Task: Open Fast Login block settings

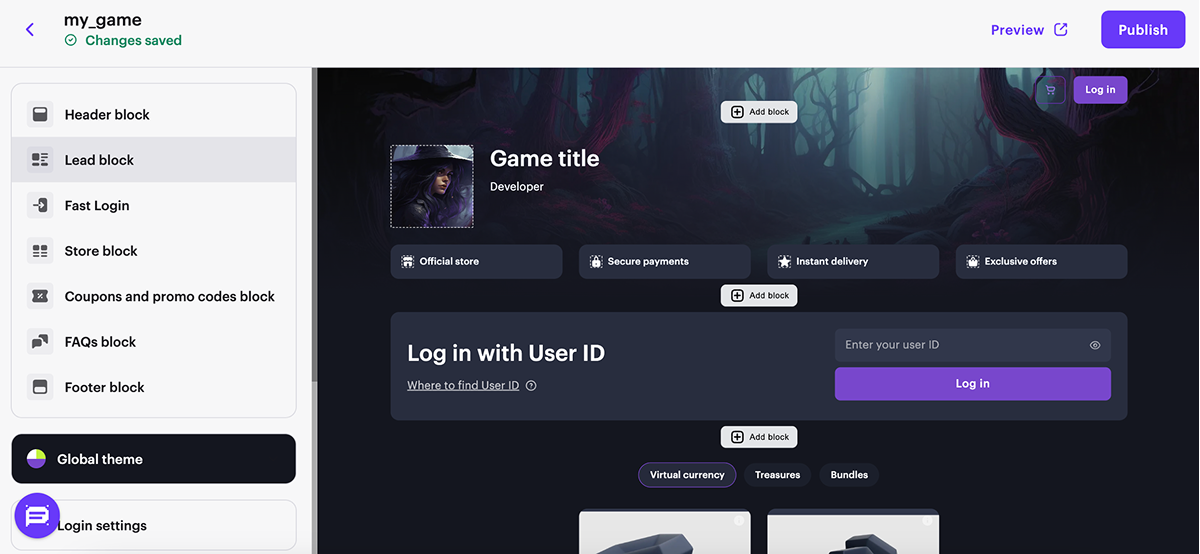Action: tap(97, 206)
